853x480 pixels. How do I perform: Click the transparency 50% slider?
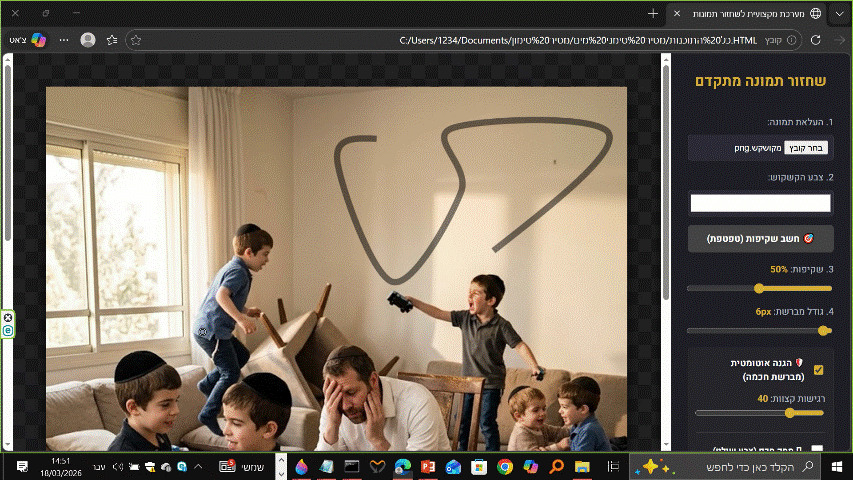tap(760, 288)
